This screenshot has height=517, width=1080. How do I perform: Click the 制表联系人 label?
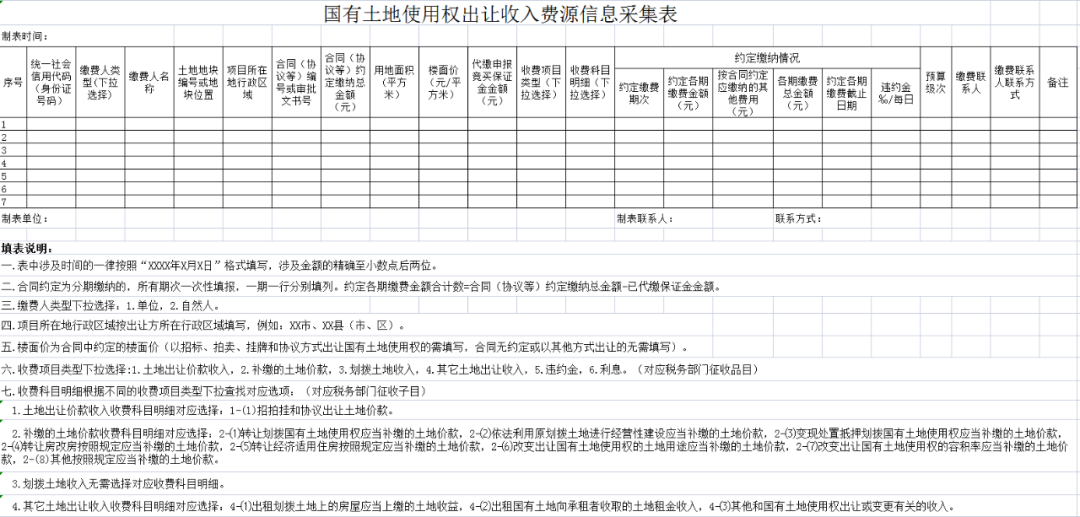[644, 219]
